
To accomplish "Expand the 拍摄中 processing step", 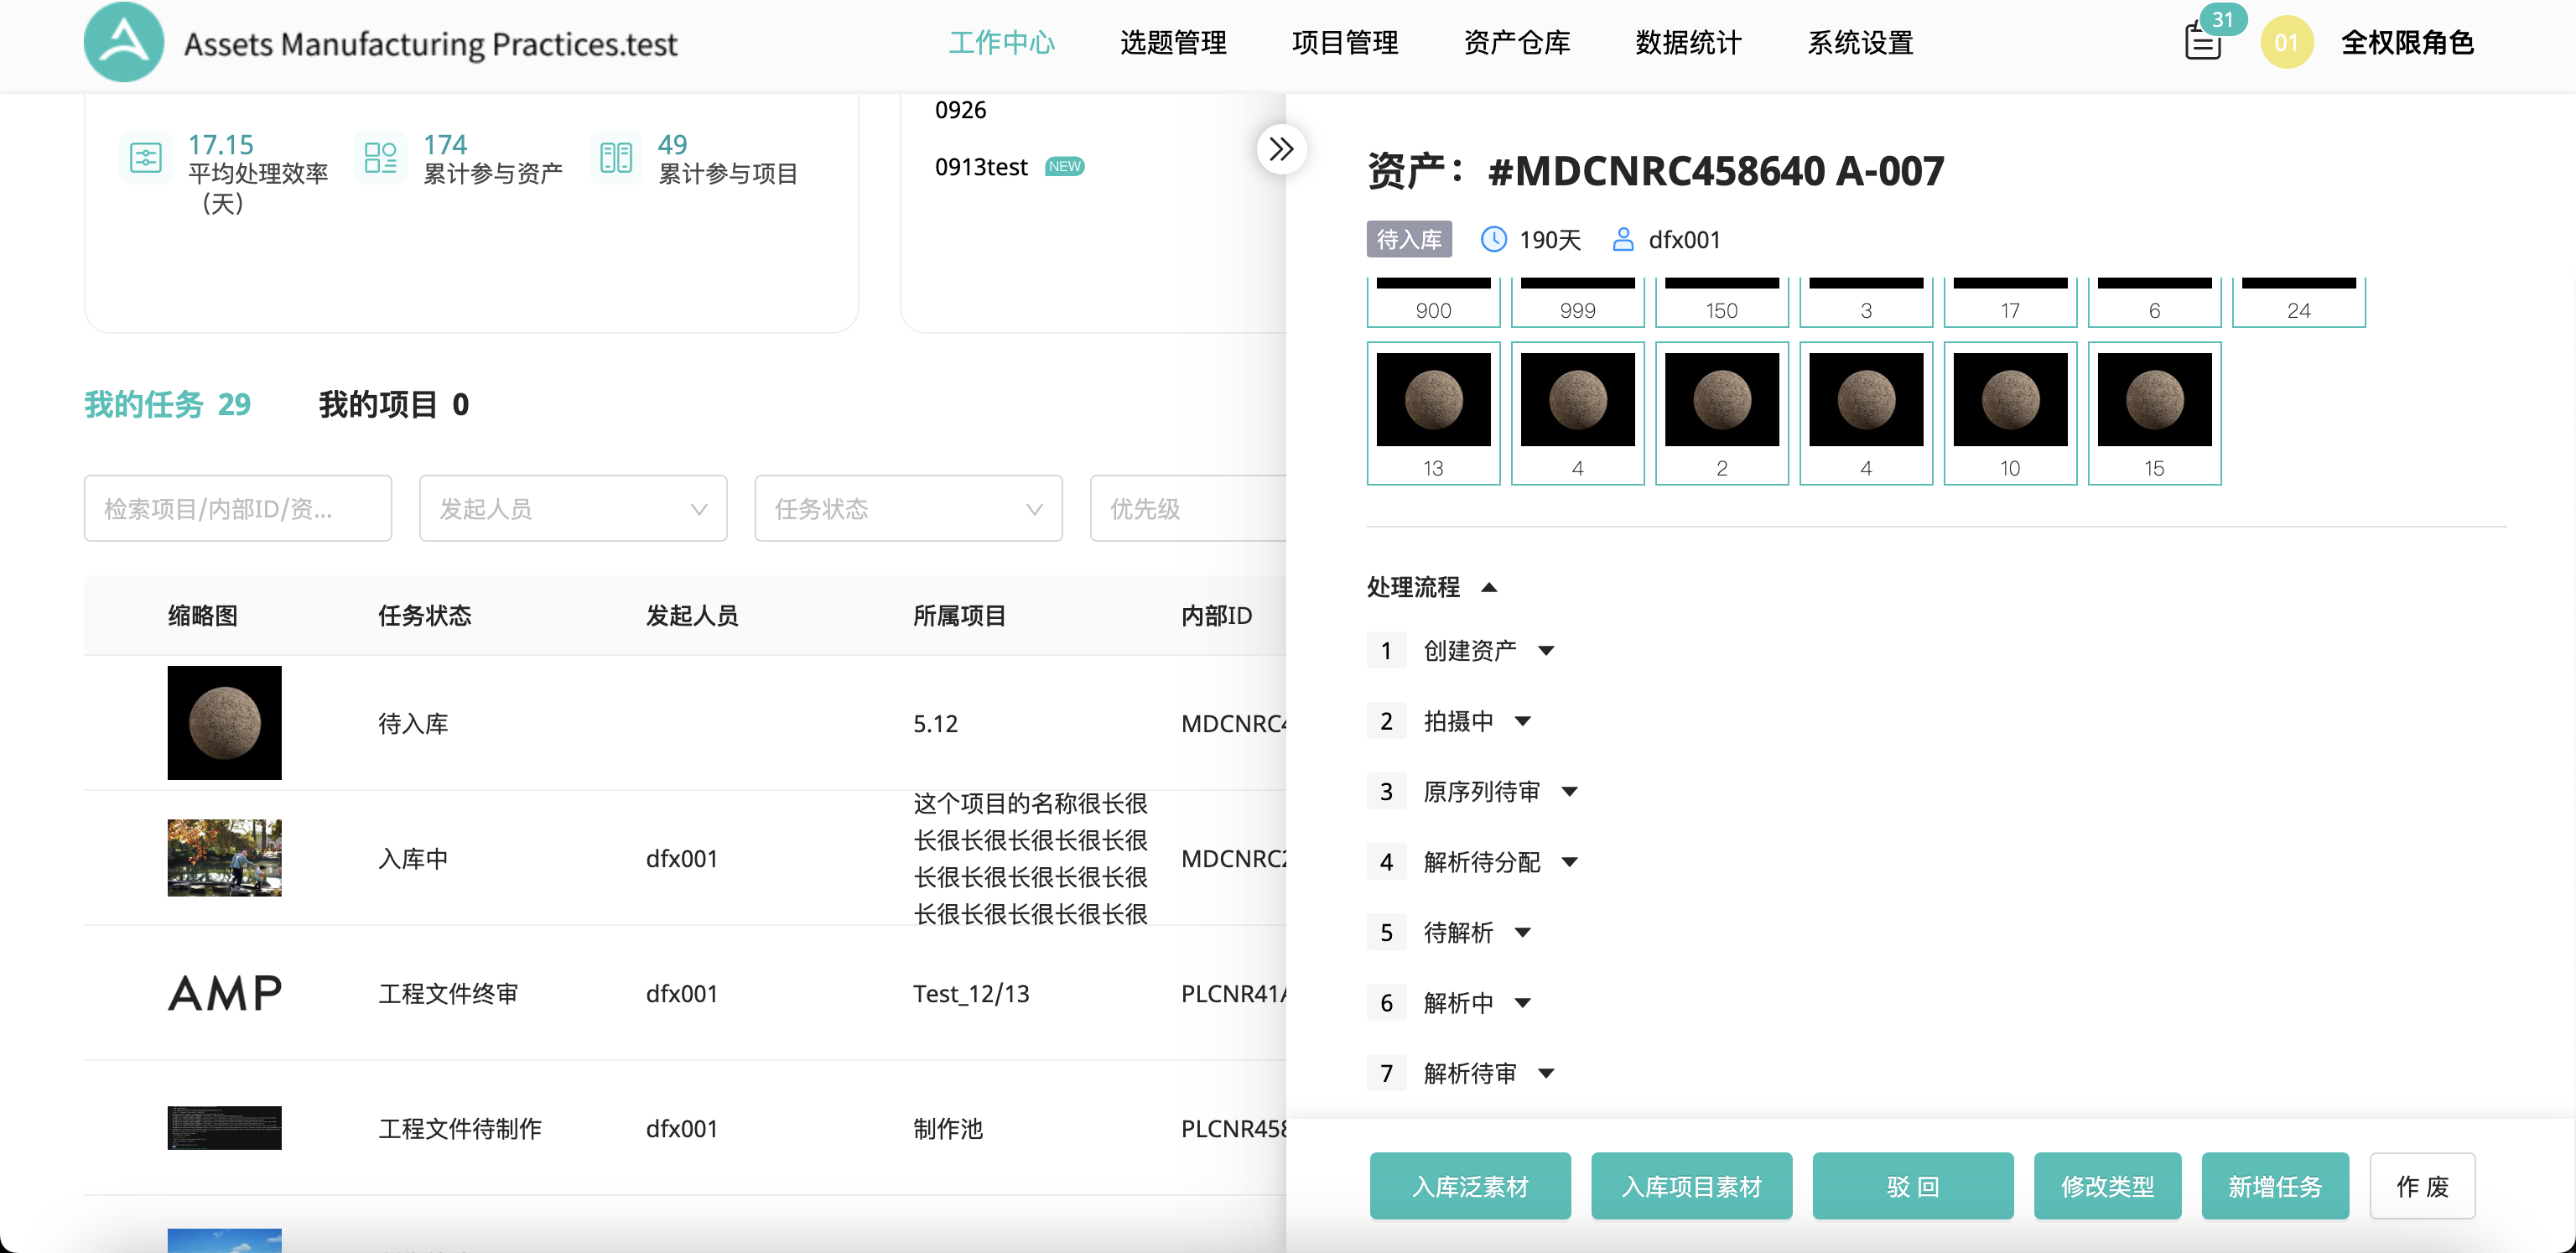I will point(1526,721).
